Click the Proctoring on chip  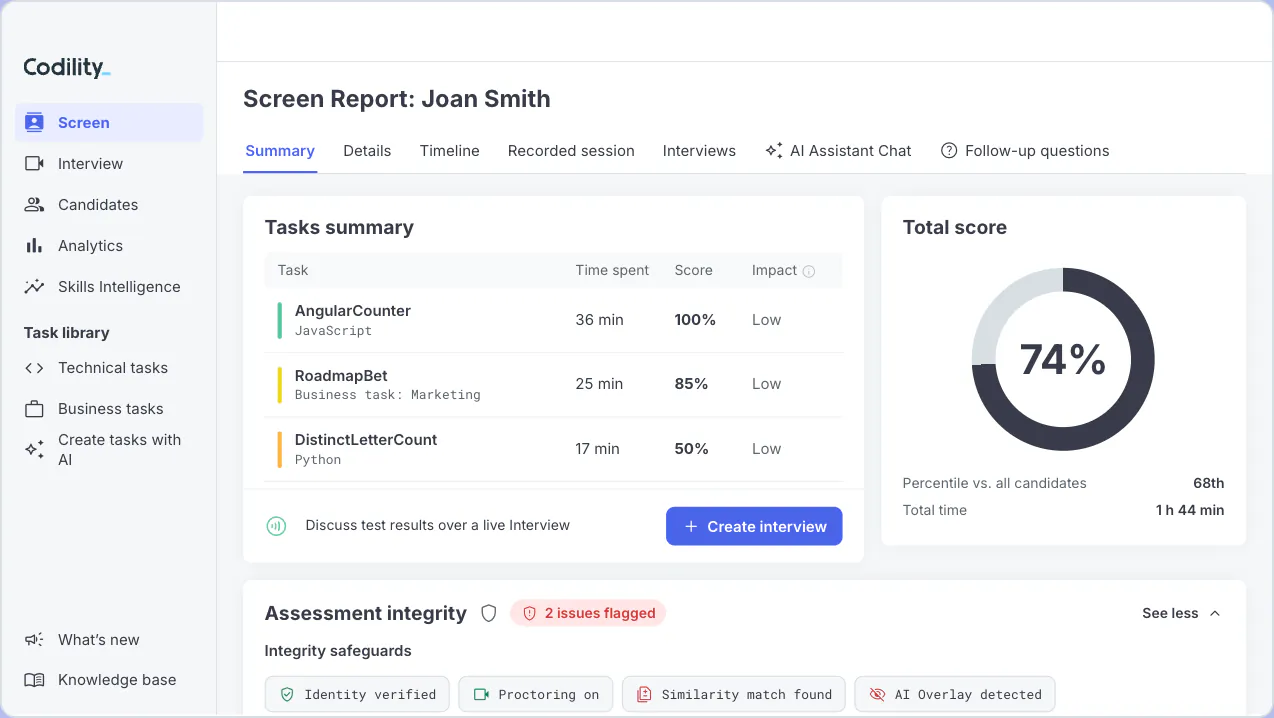[x=535, y=694]
